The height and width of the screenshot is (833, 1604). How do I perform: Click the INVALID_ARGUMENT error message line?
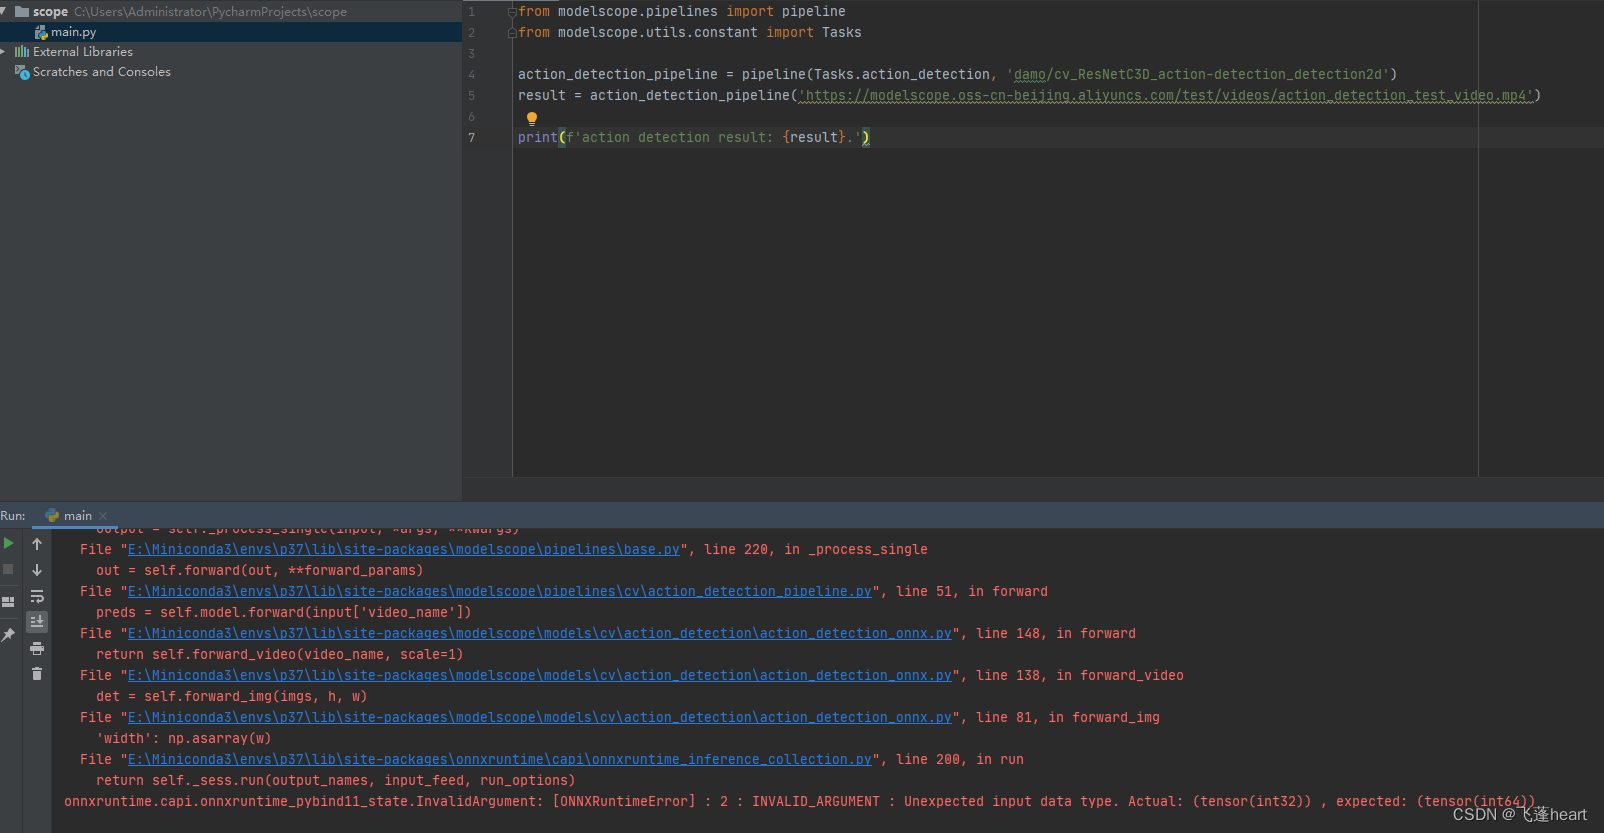coord(799,802)
